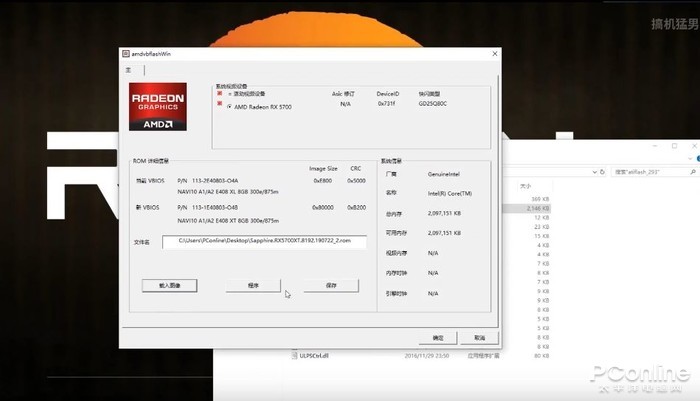Viewport: 700px width, 401px height.
Task: Click the Intel(R) Core(TM) name value
Action: (450, 193)
